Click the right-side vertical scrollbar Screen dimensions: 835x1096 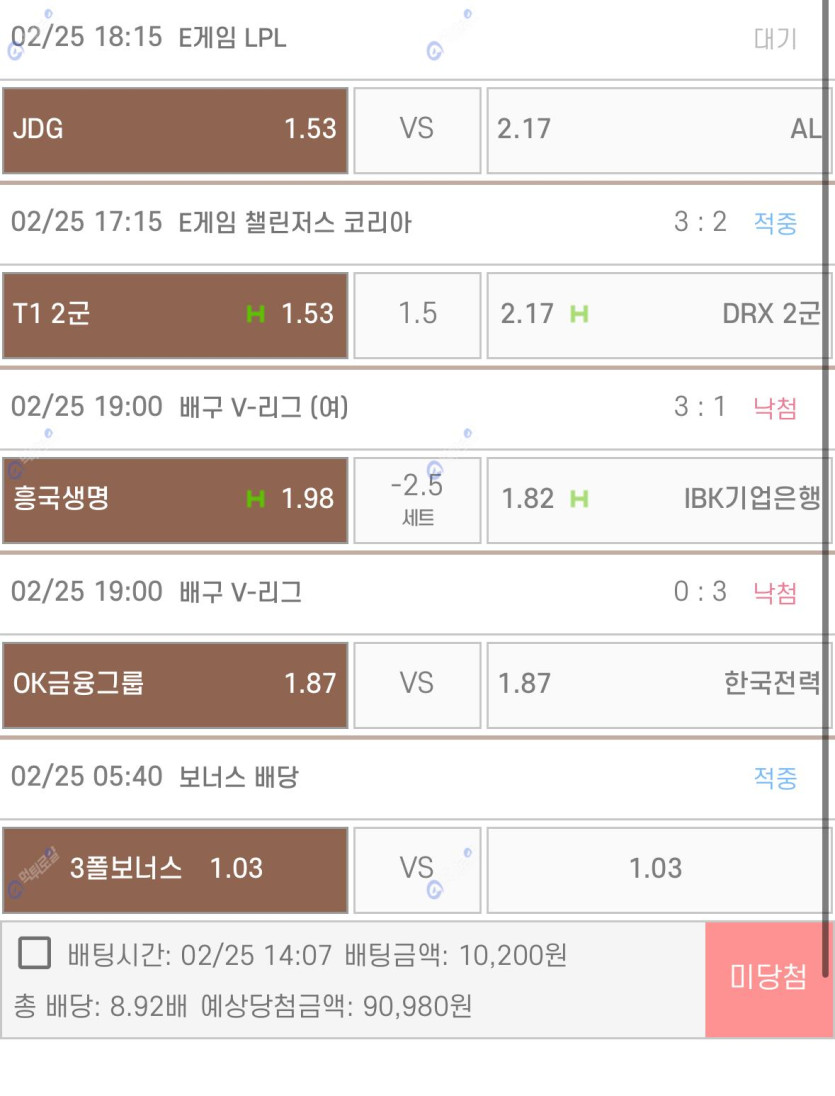(826, 489)
